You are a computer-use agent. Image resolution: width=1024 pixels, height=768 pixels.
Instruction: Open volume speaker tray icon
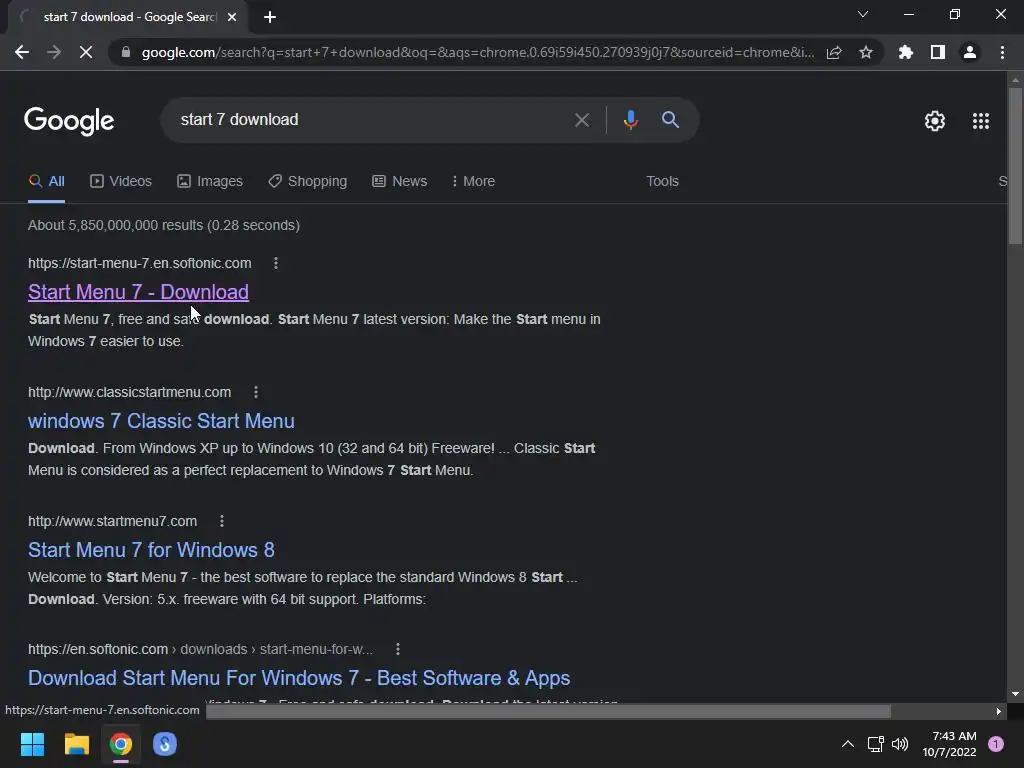(x=900, y=744)
